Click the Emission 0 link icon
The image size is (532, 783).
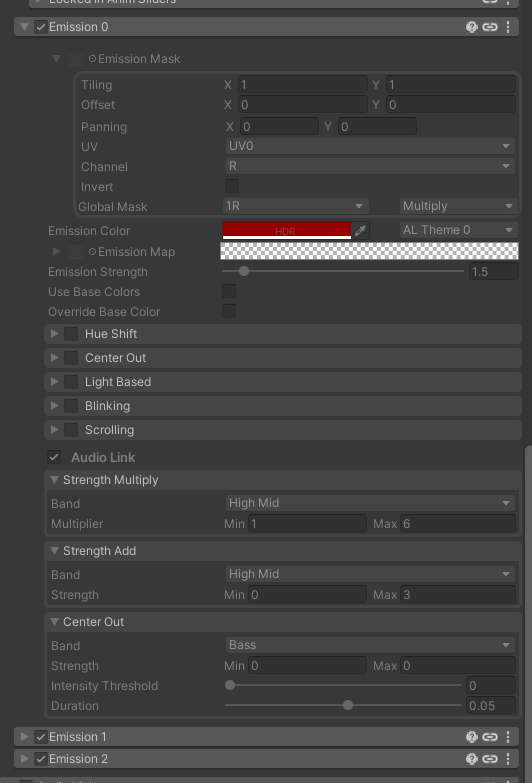pos(490,27)
